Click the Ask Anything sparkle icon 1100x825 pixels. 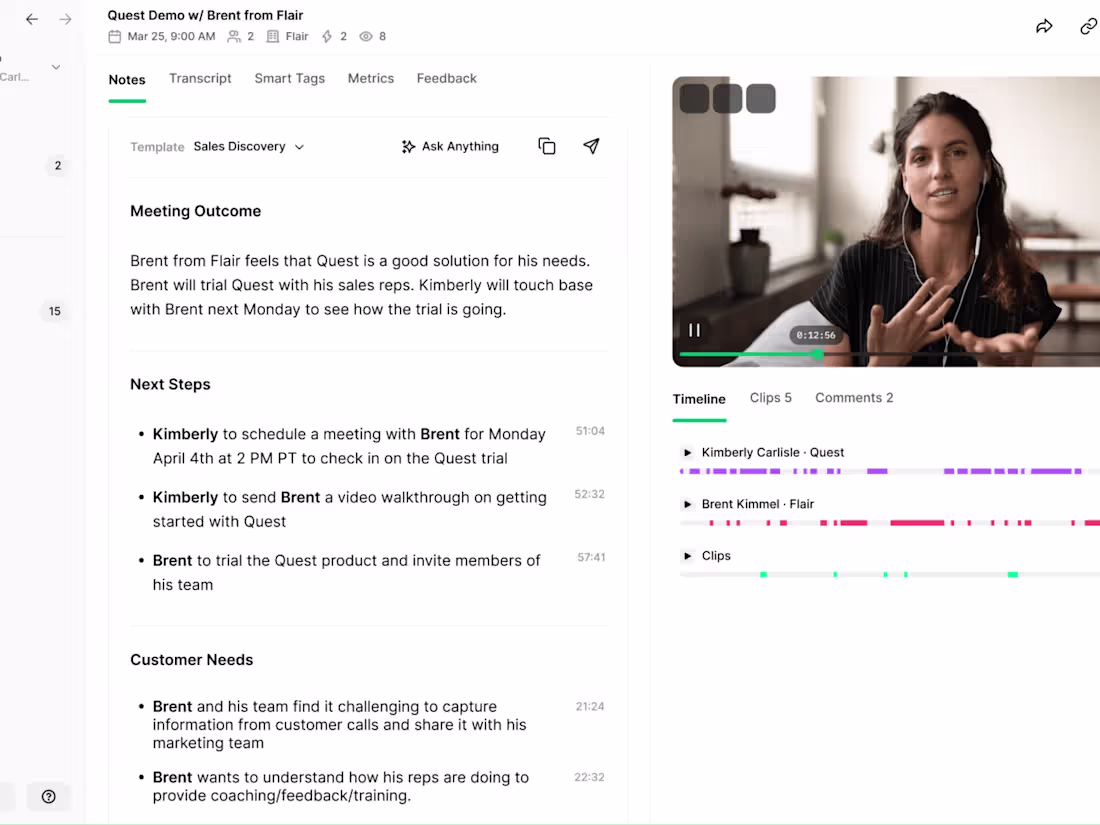pos(408,146)
